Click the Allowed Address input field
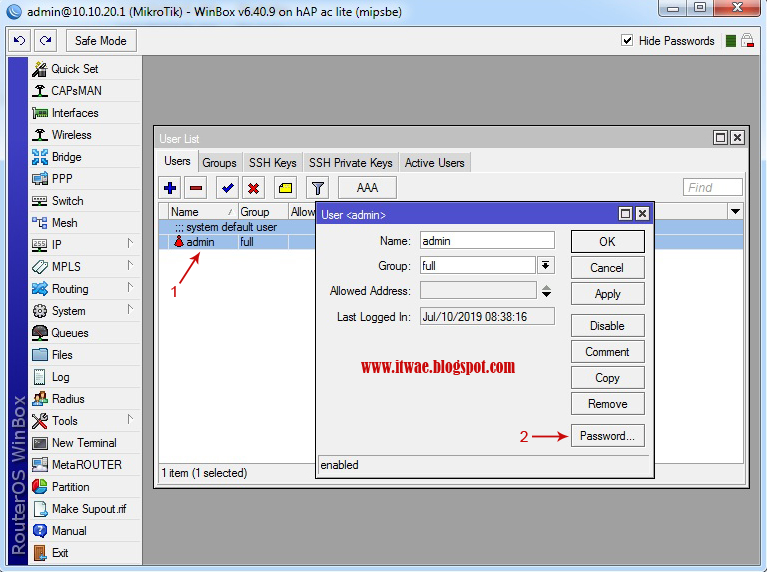767x572 pixels. (478, 290)
